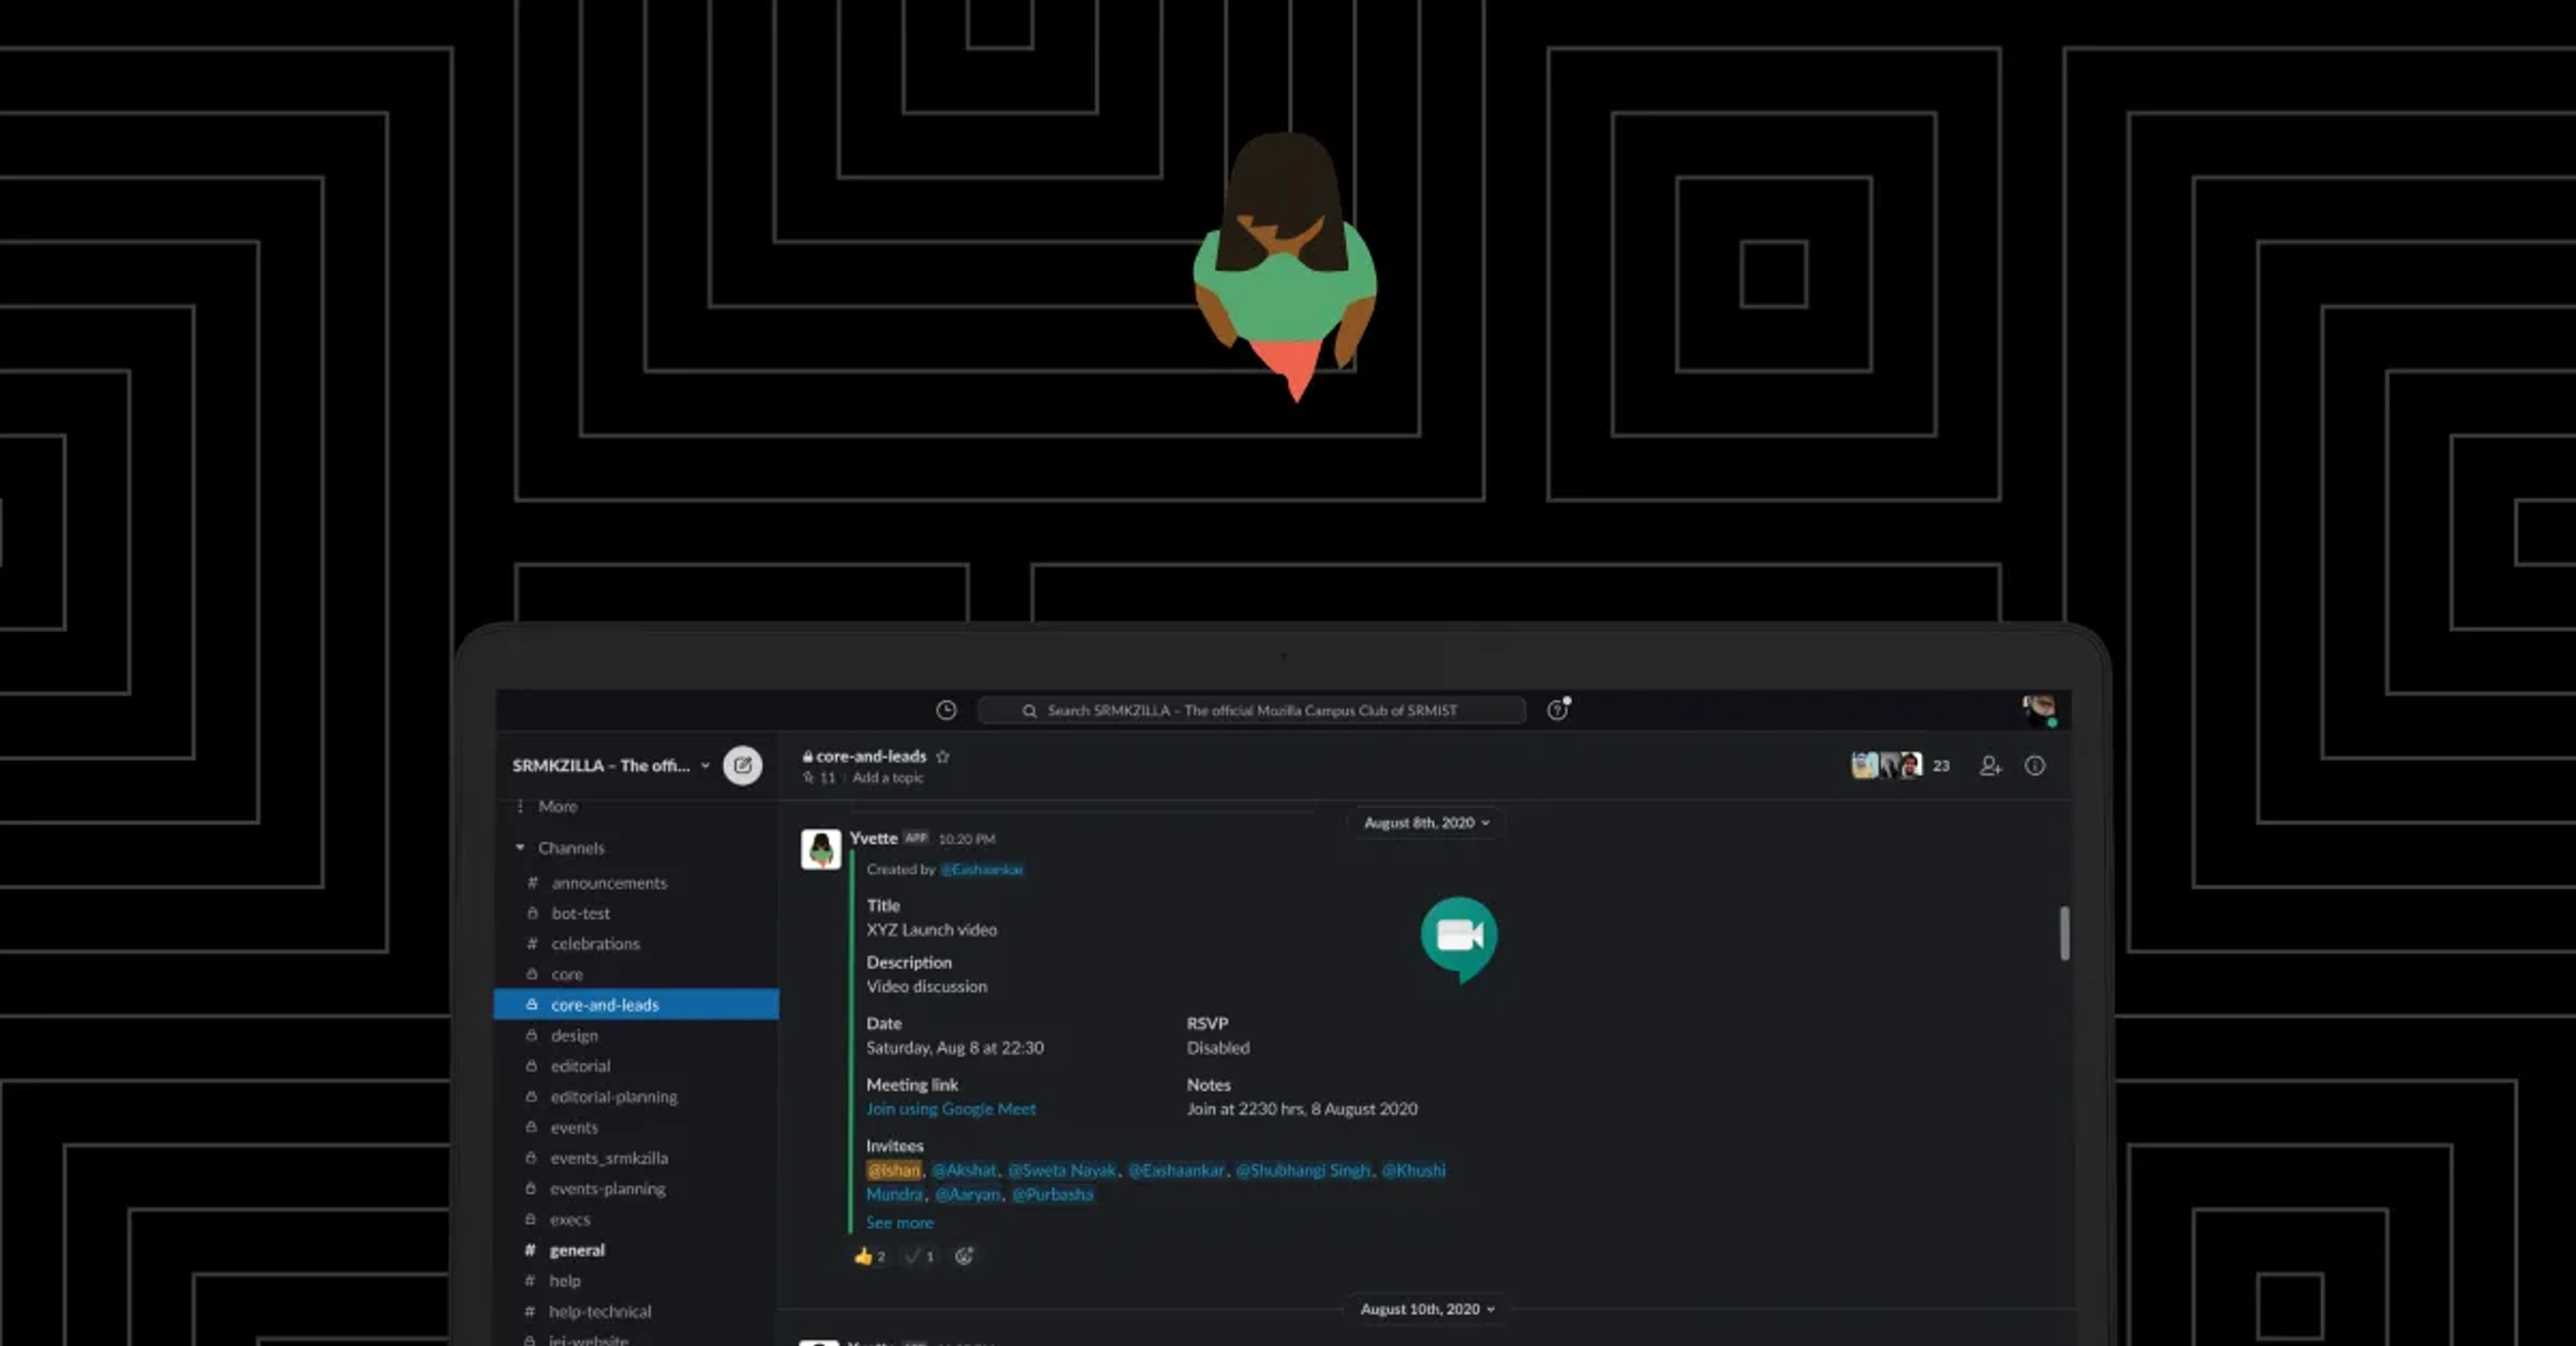Click the Search SRMKZILLA search field
2576x1346 pixels.
(1251, 710)
